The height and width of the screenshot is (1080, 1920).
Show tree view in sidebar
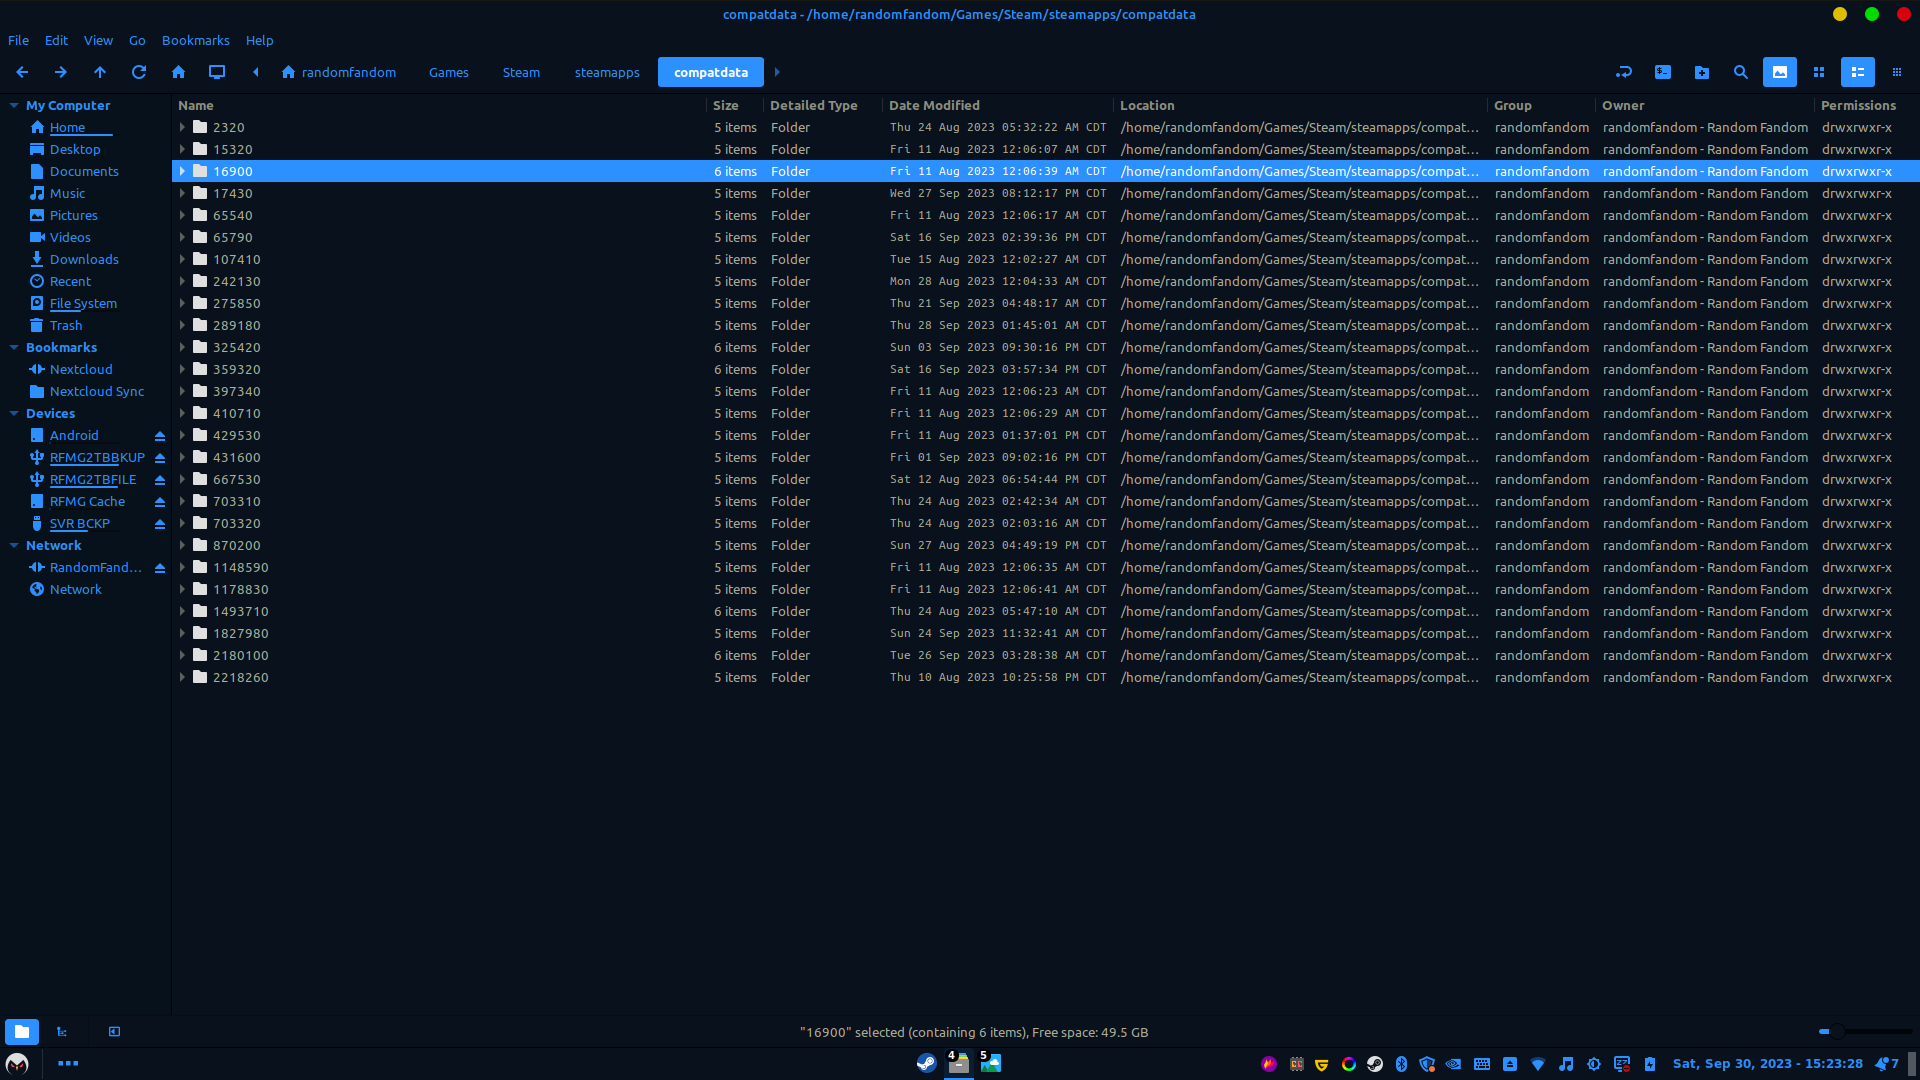click(x=62, y=1032)
